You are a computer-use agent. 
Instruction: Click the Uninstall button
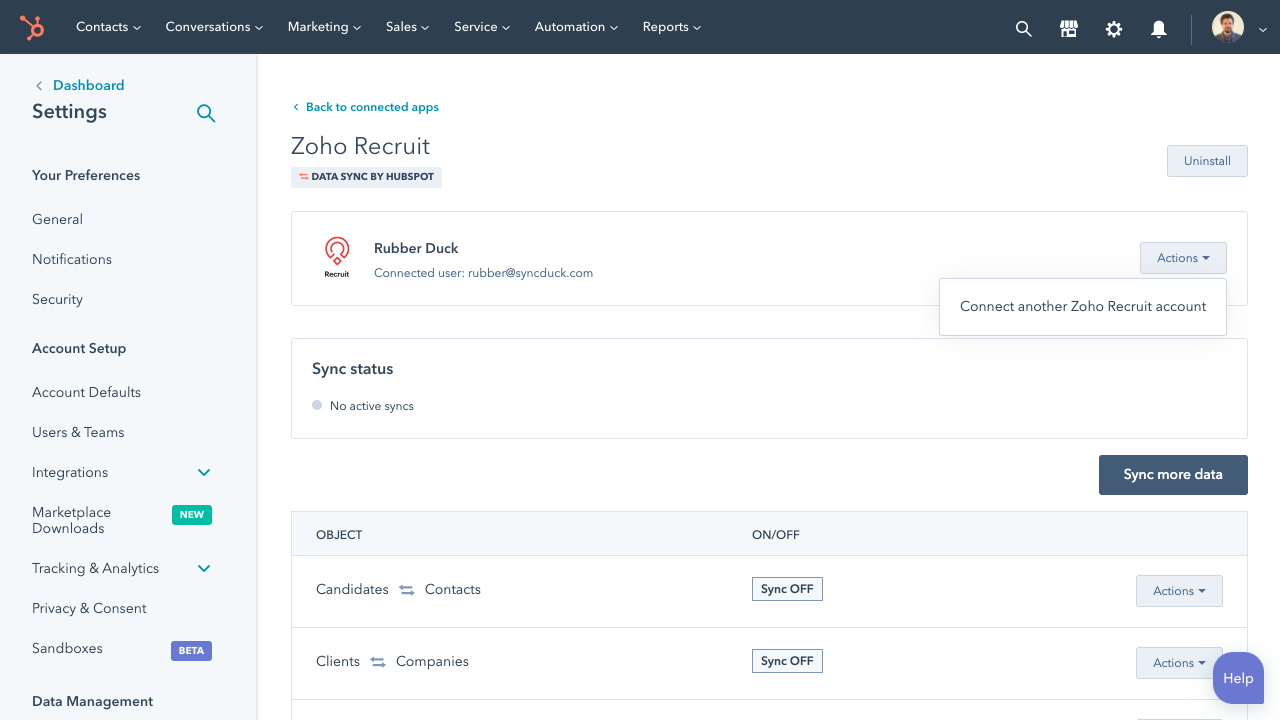tap(1207, 161)
